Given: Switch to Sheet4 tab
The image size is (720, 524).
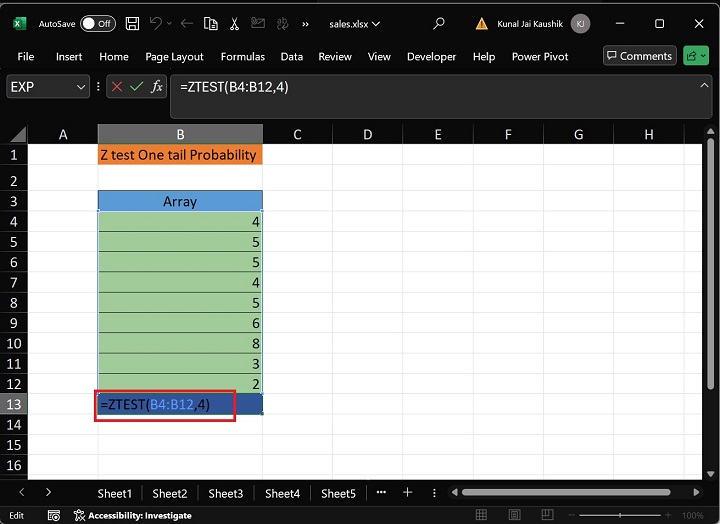Looking at the screenshot, I should [282, 494].
